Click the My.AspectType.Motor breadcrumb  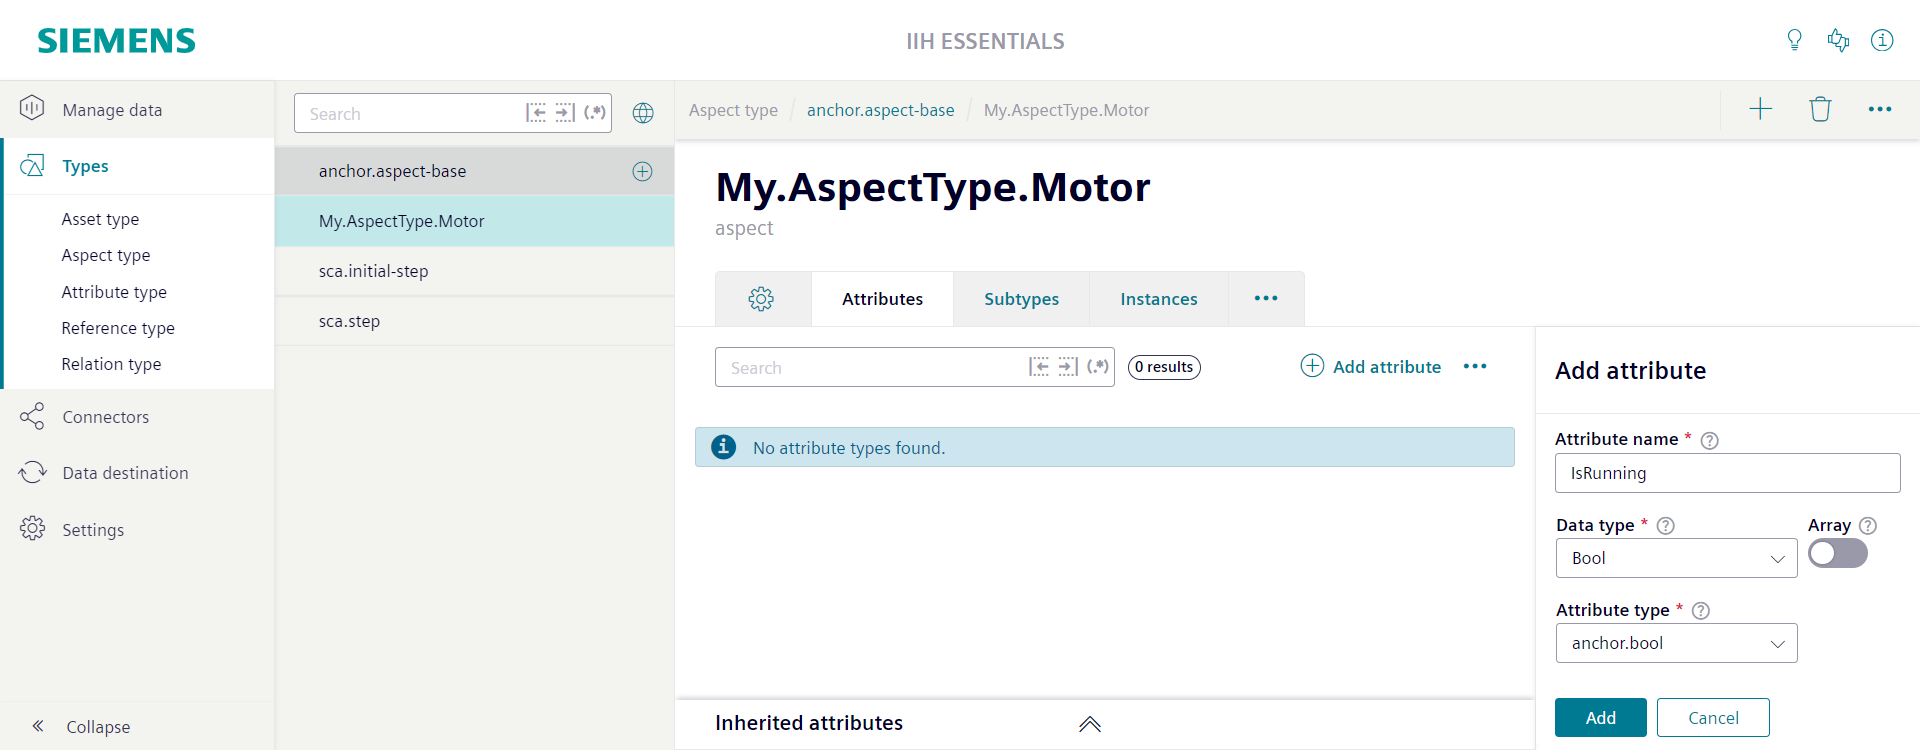pos(1066,110)
